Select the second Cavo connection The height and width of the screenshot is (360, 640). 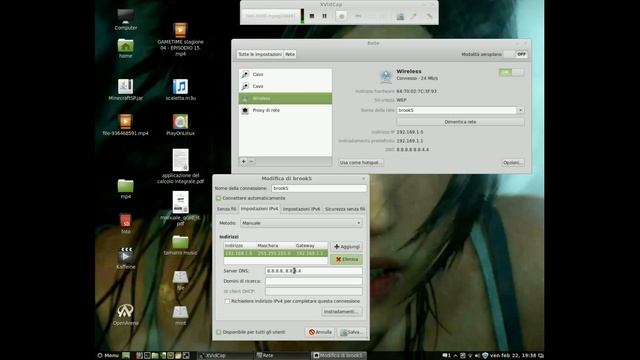(x=285, y=86)
